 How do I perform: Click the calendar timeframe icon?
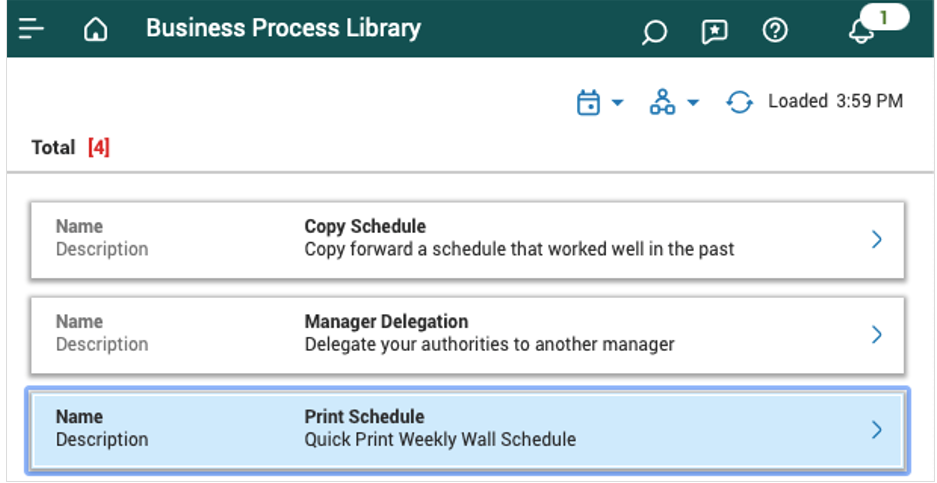coord(589,102)
